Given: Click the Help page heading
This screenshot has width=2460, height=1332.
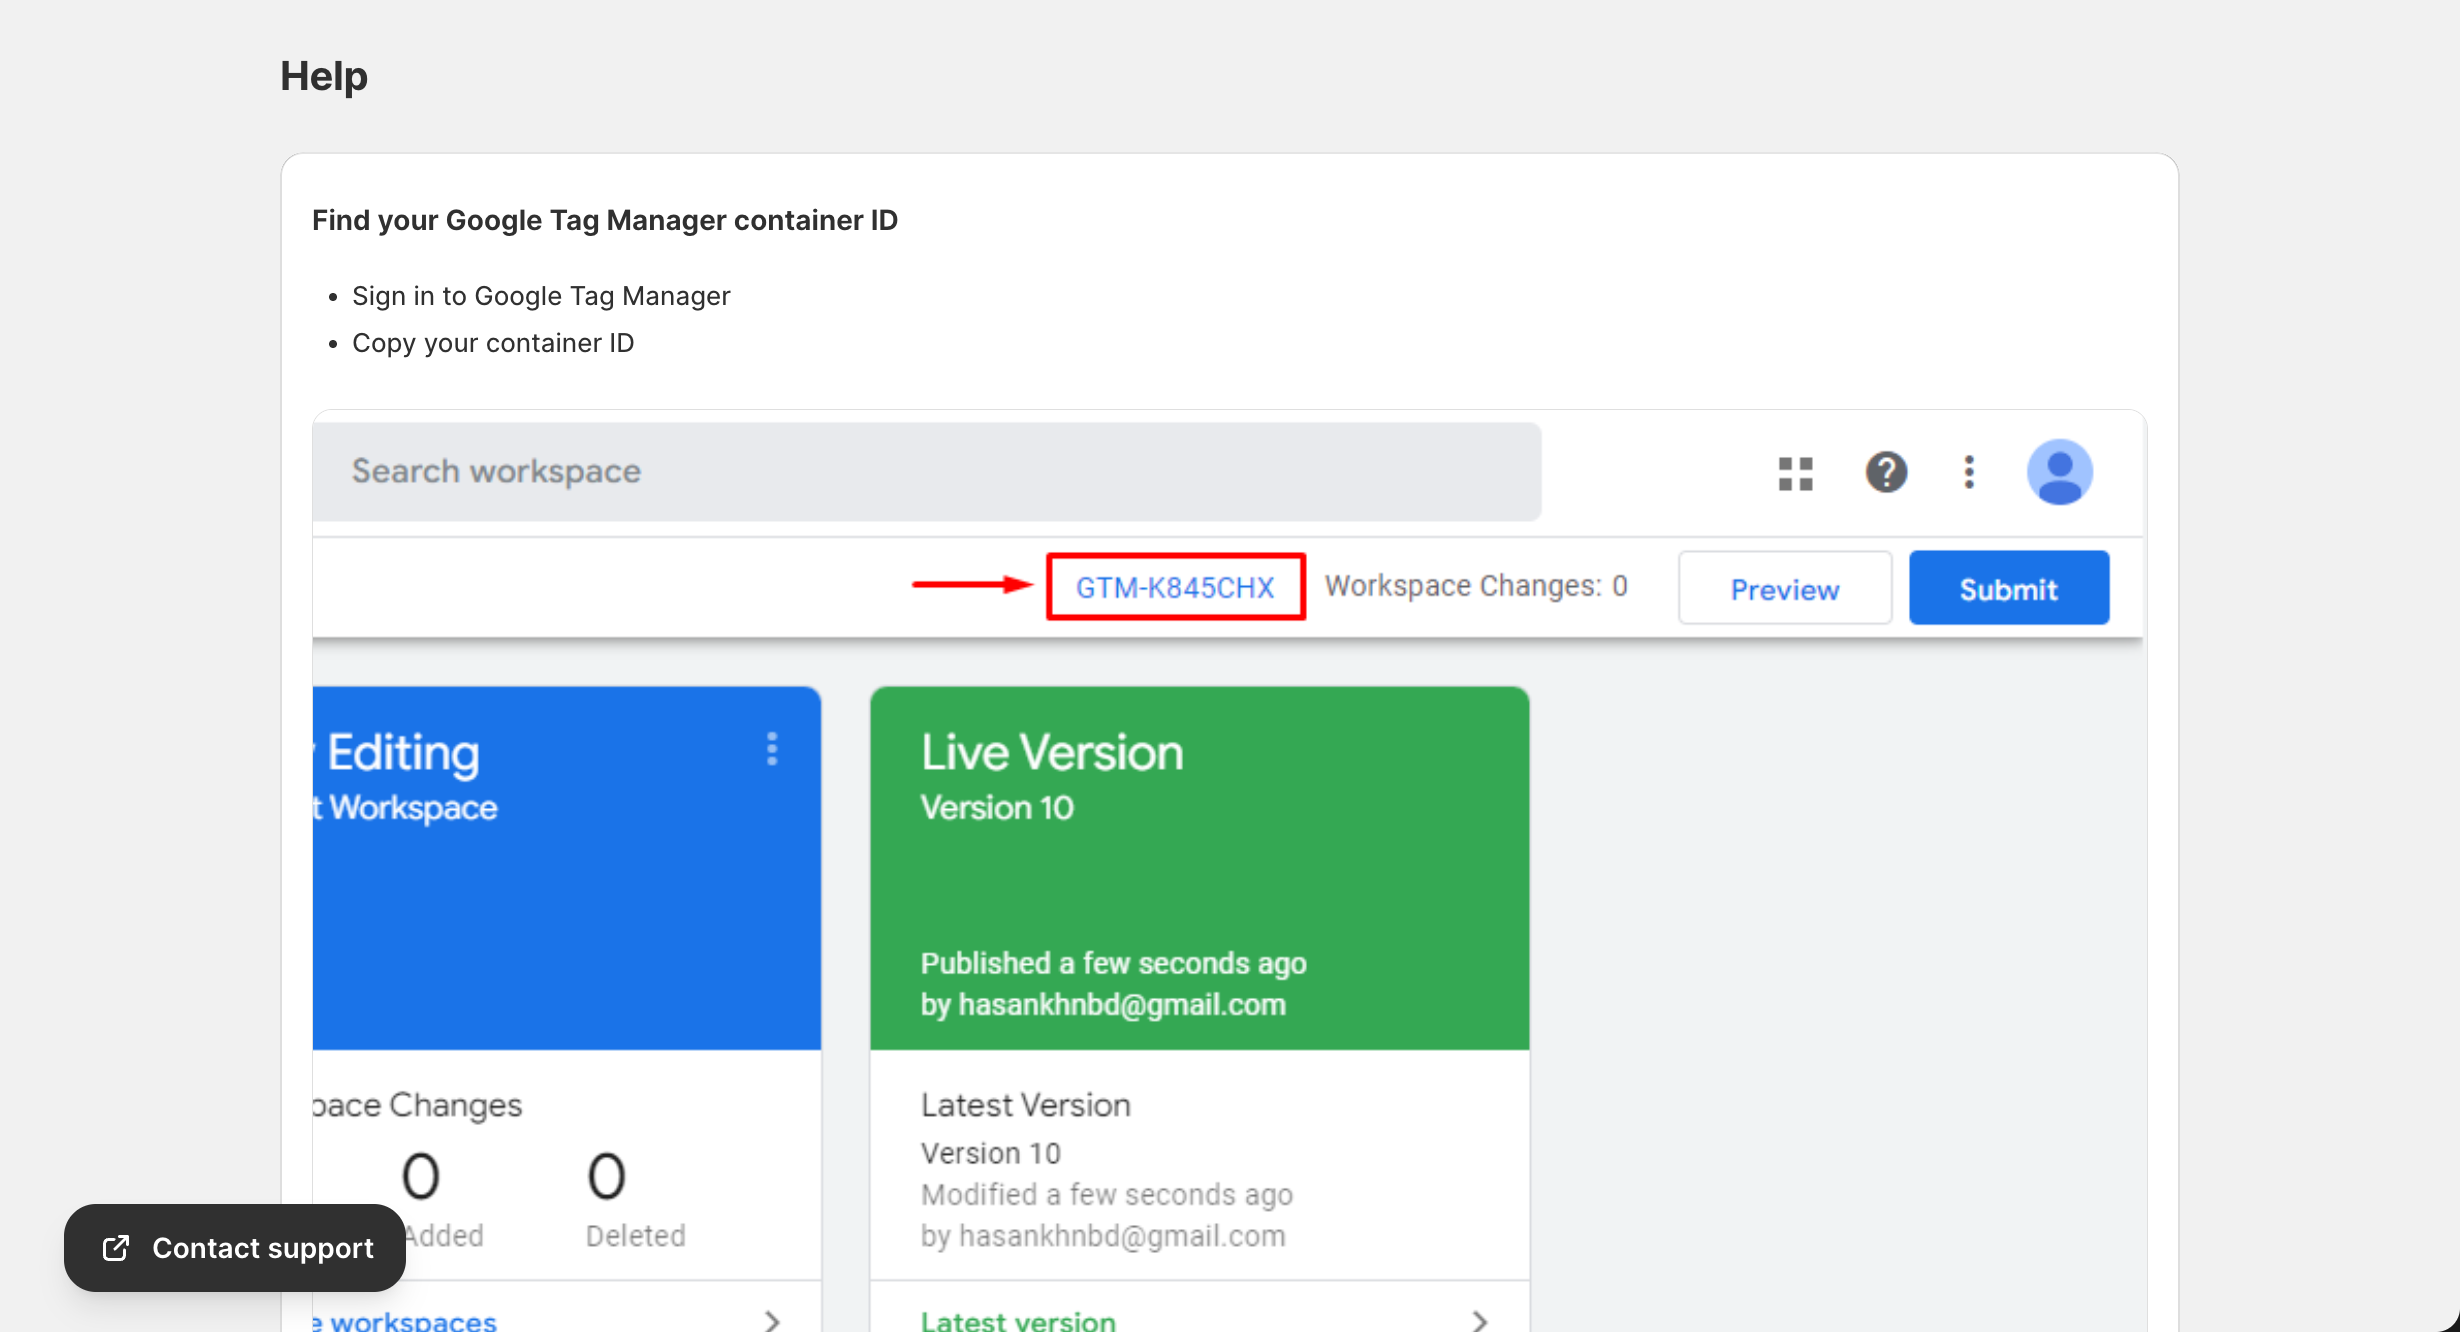Looking at the screenshot, I should click(x=324, y=76).
